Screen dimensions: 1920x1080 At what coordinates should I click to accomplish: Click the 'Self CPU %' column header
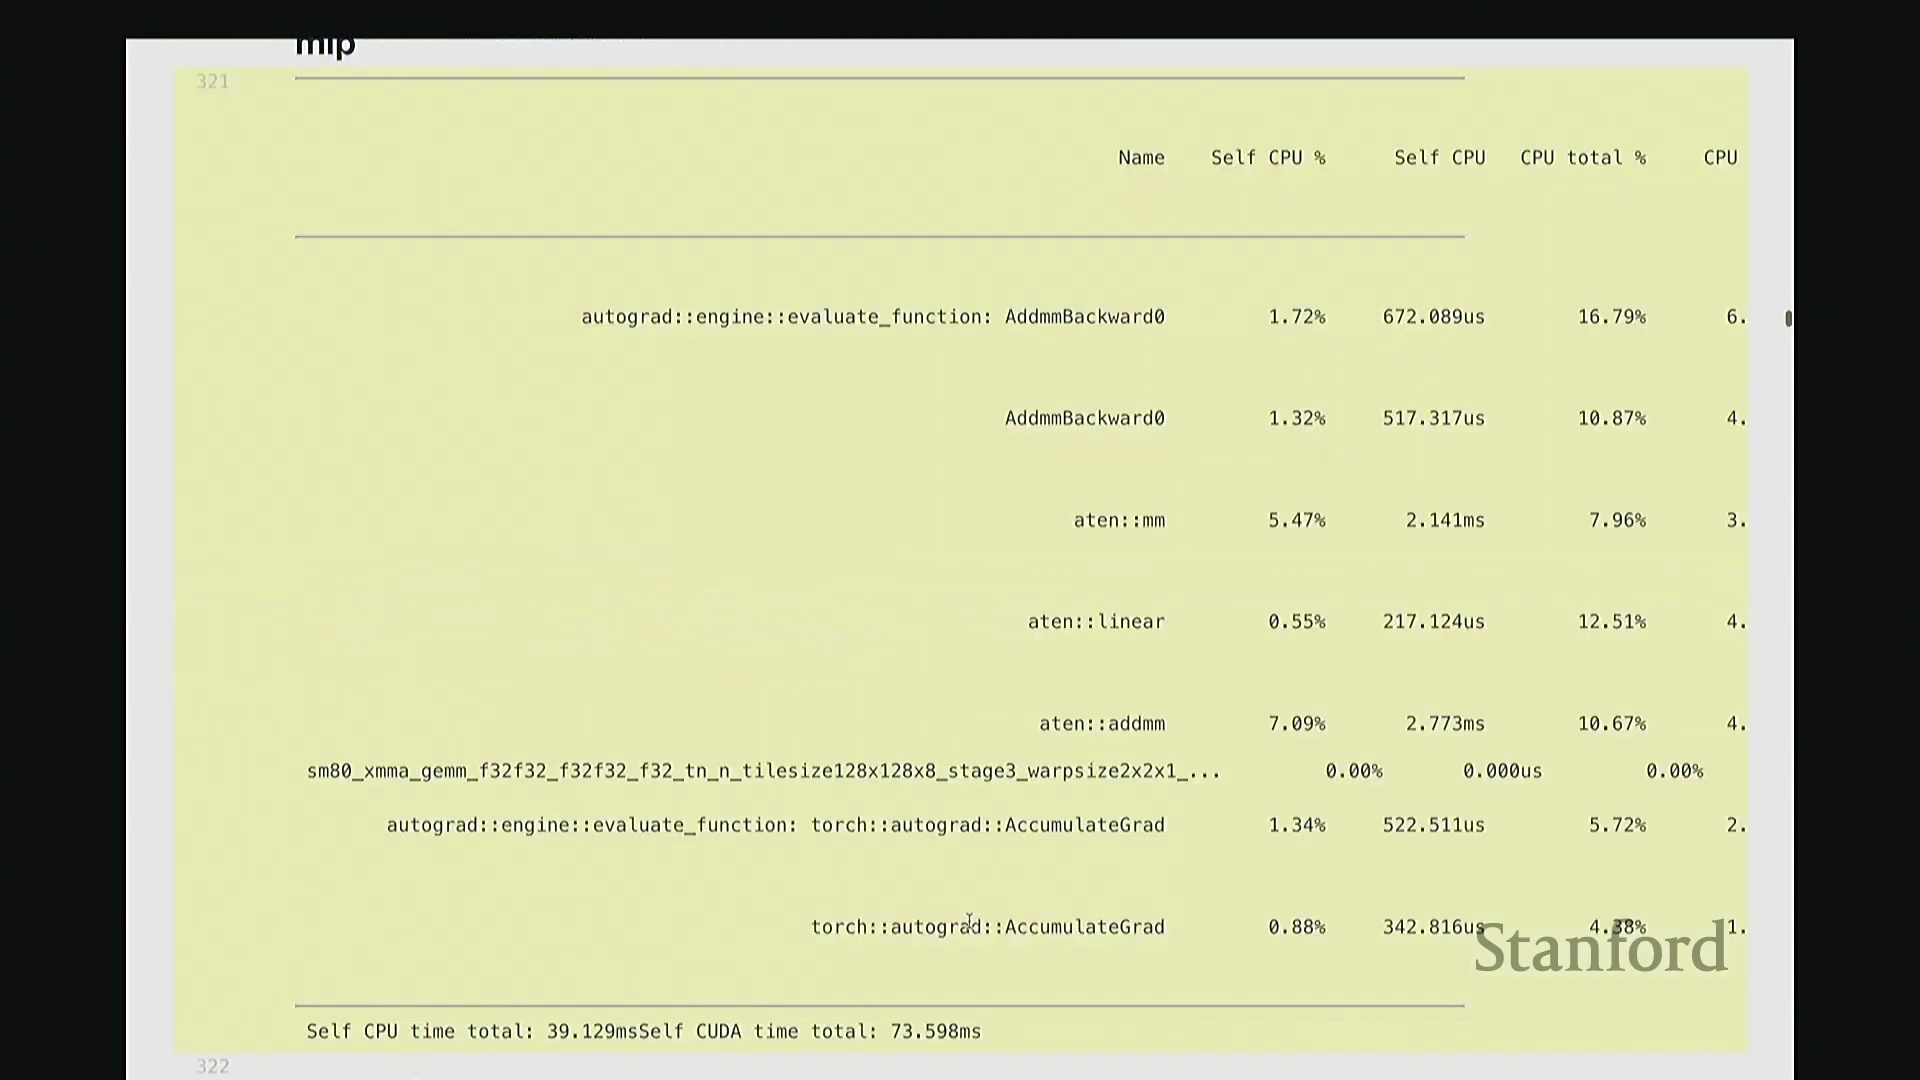tap(1267, 158)
